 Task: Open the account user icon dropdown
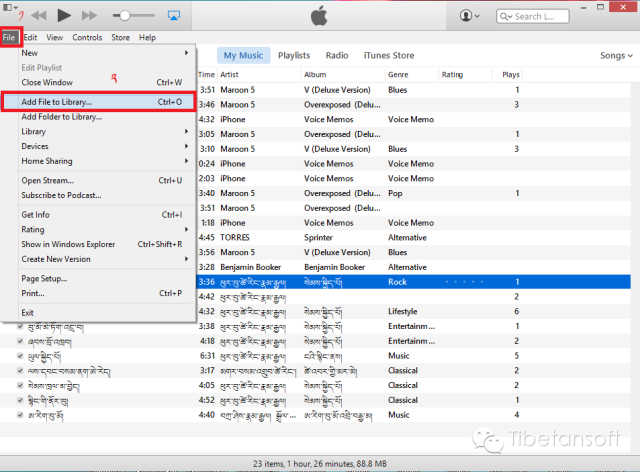(x=470, y=16)
